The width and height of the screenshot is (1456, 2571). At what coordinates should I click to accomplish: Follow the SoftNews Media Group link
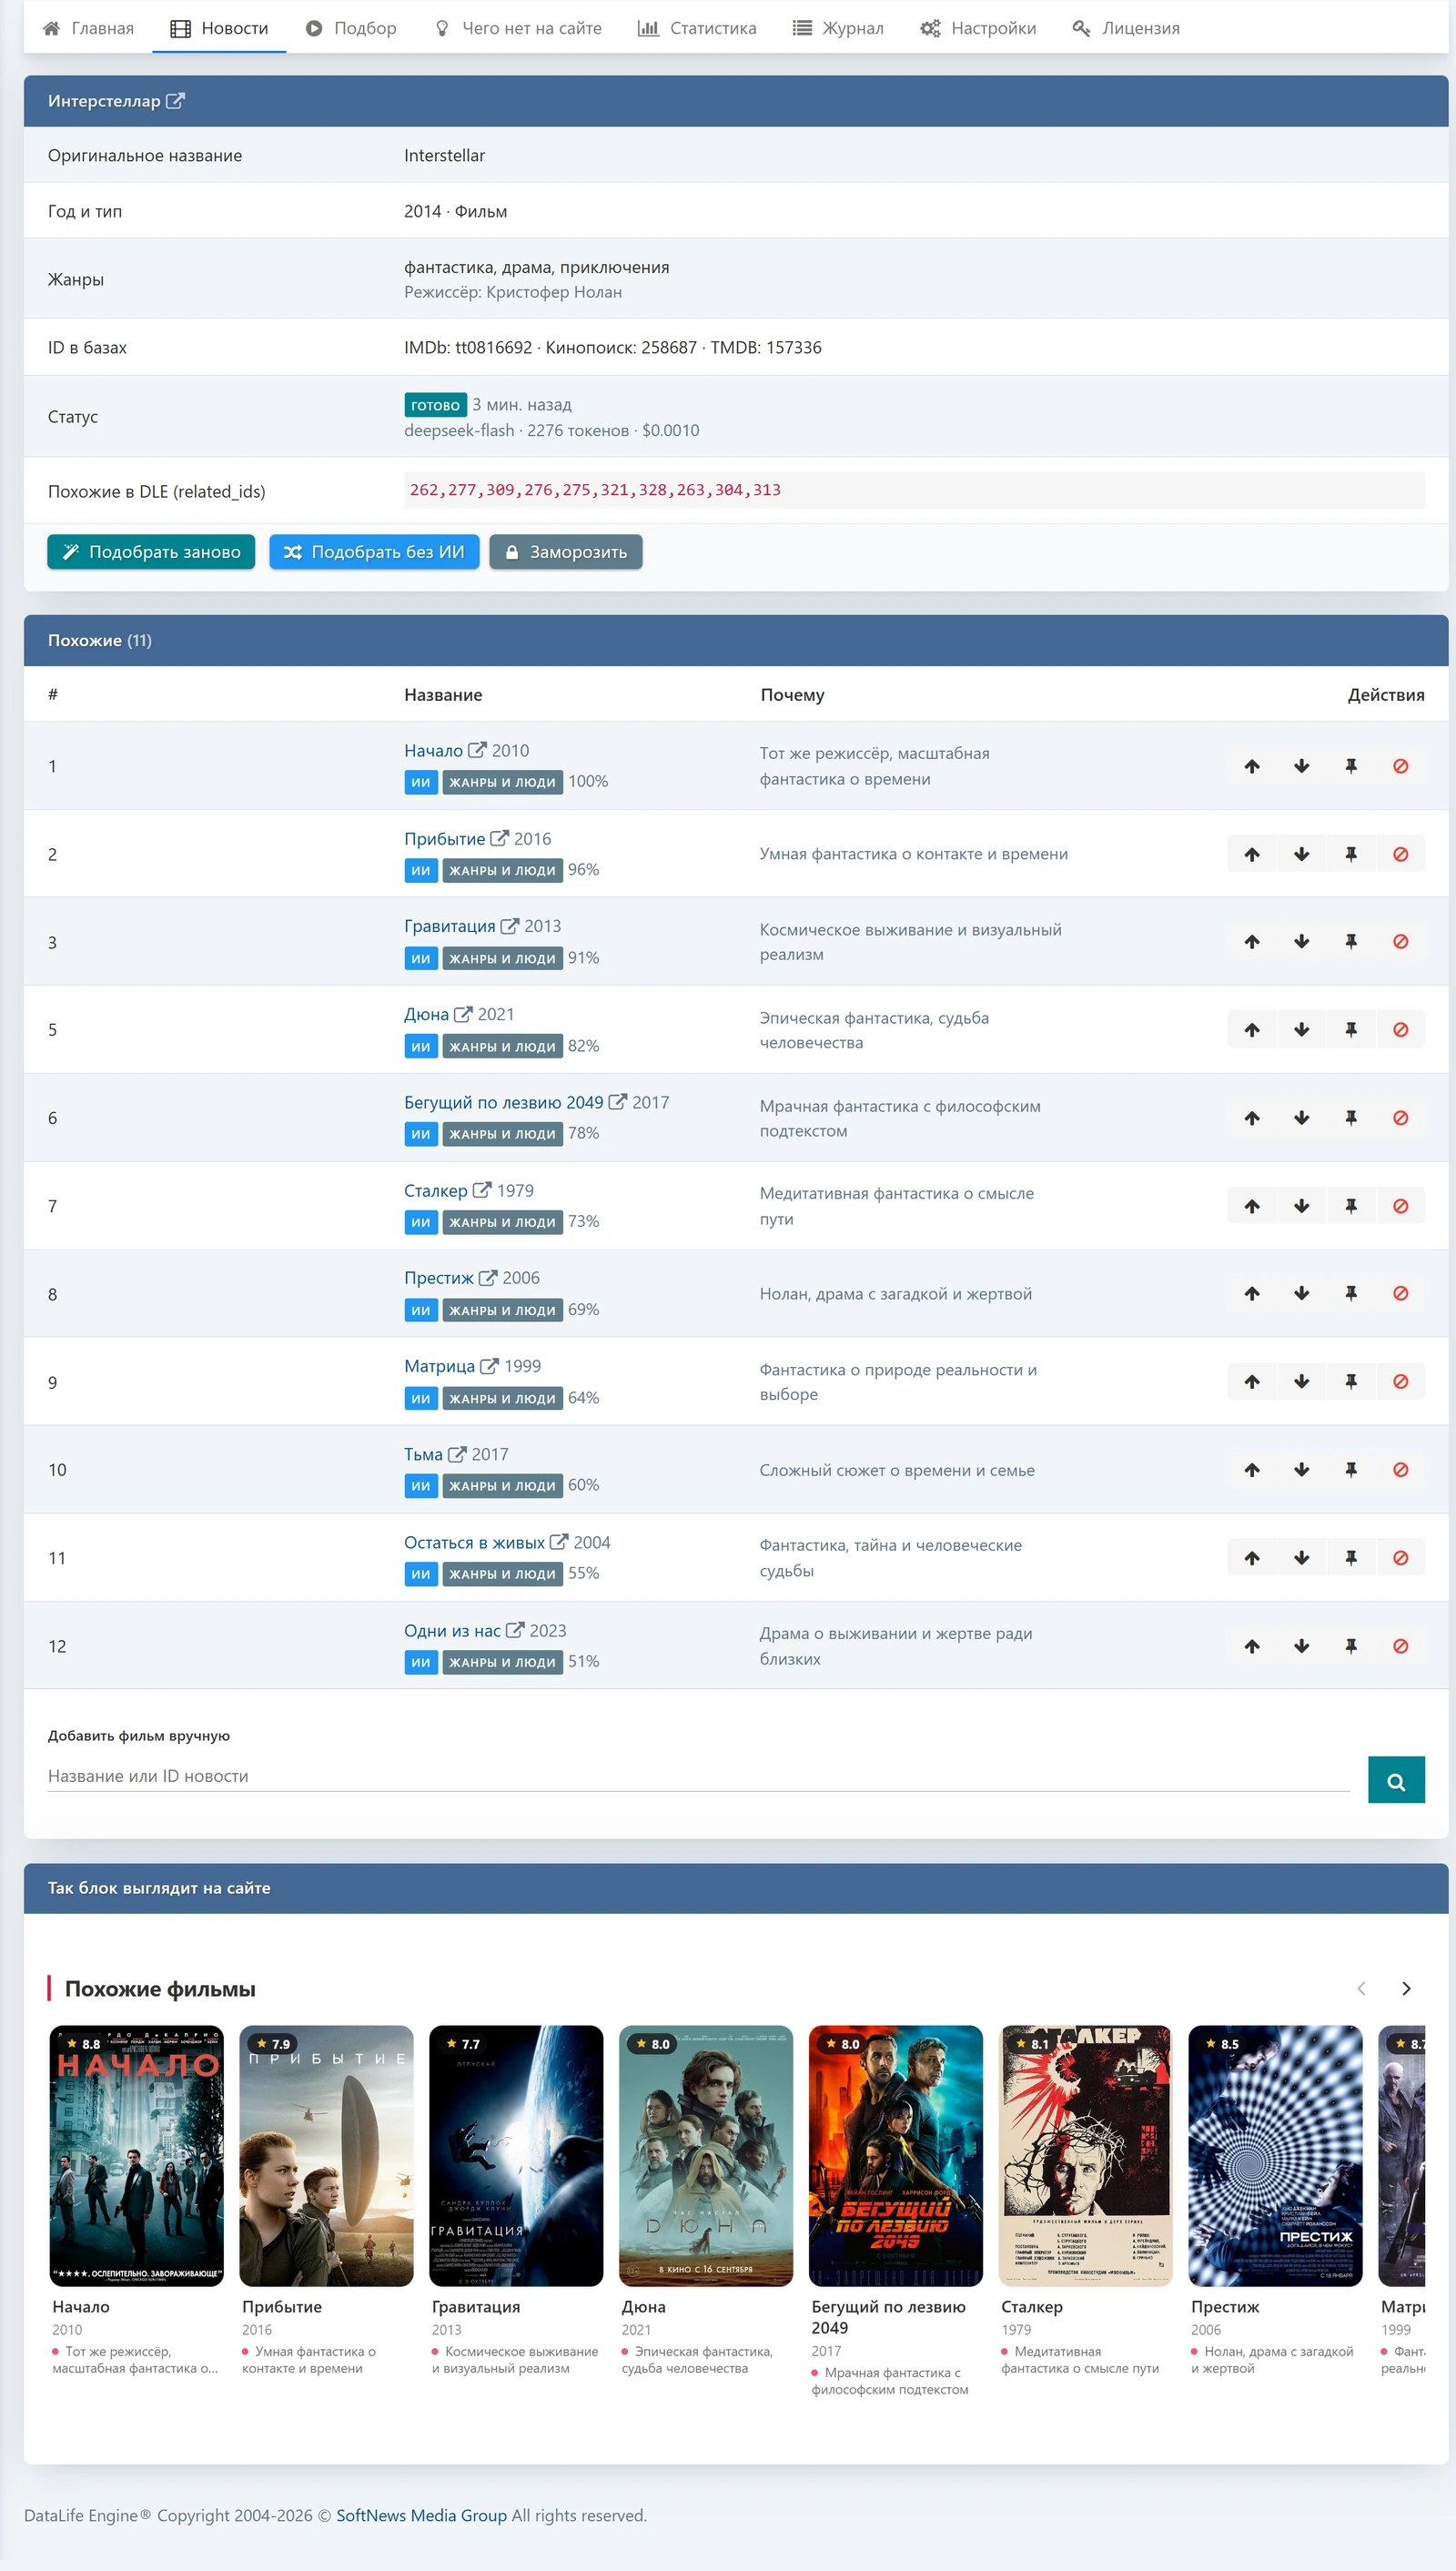(x=421, y=2515)
